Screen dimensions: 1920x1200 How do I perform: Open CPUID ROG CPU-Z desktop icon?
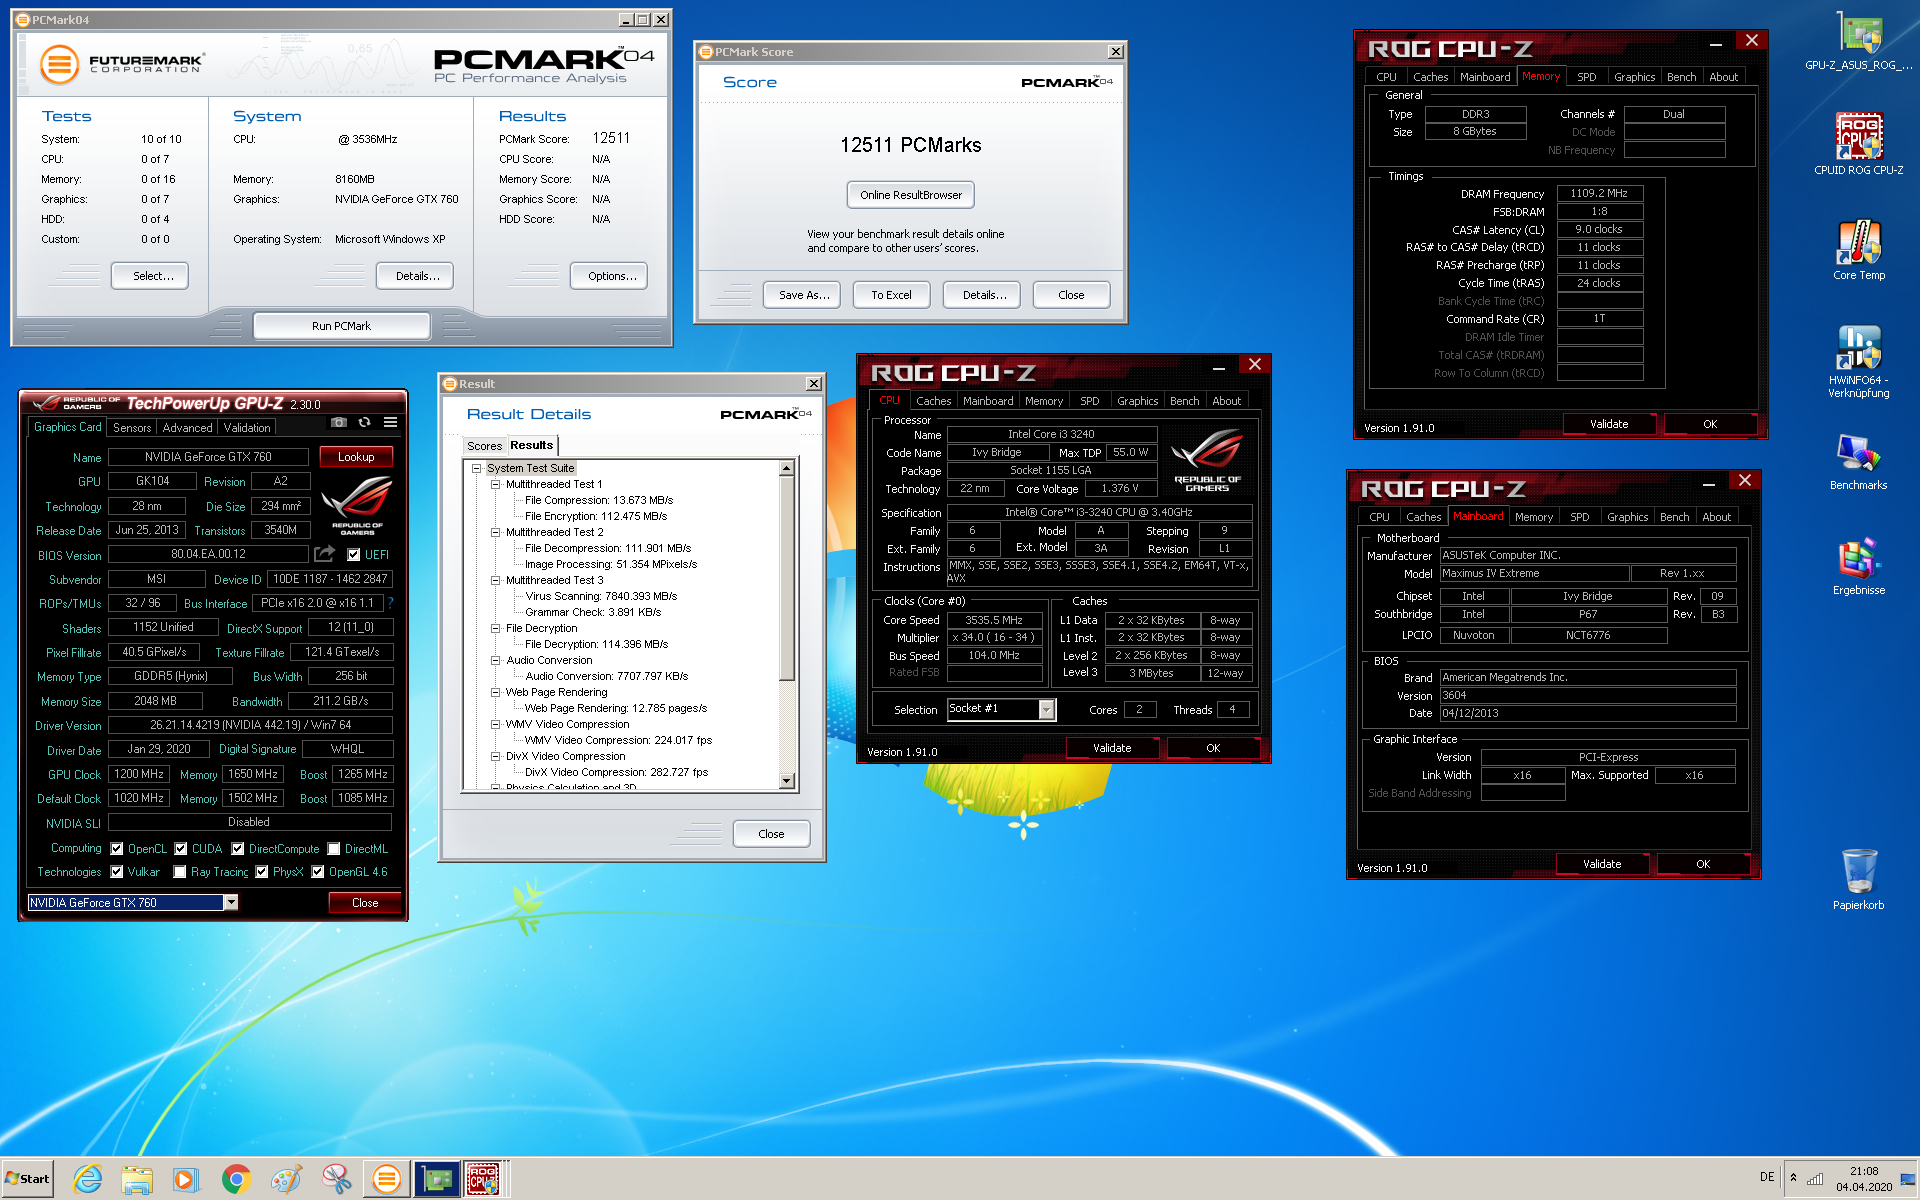tap(1858, 143)
